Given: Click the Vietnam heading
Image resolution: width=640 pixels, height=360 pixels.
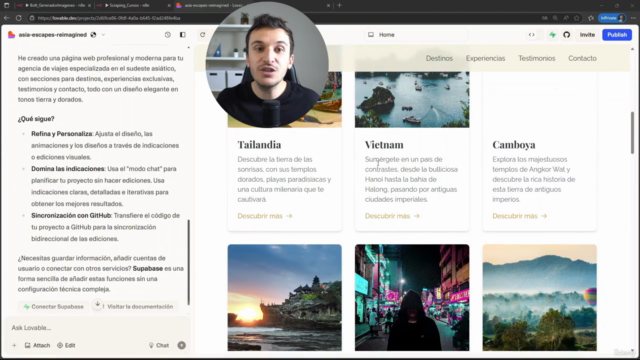Looking at the screenshot, I should coord(384,144).
